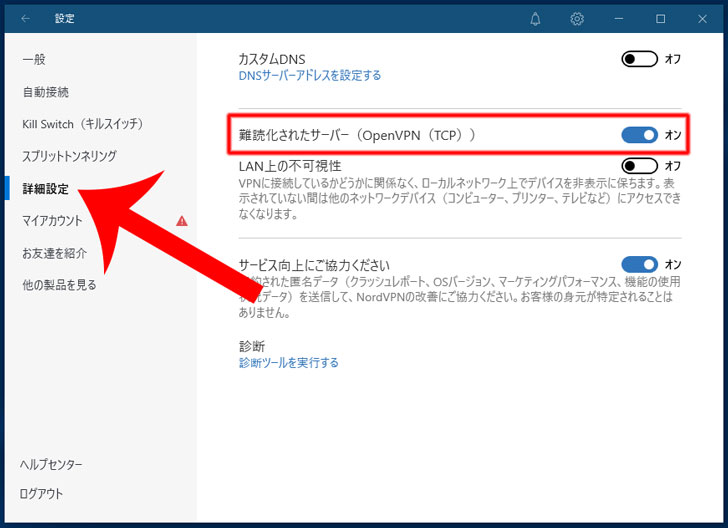Select 自動接続 in the sidebar
The image size is (728, 528).
coord(46,92)
